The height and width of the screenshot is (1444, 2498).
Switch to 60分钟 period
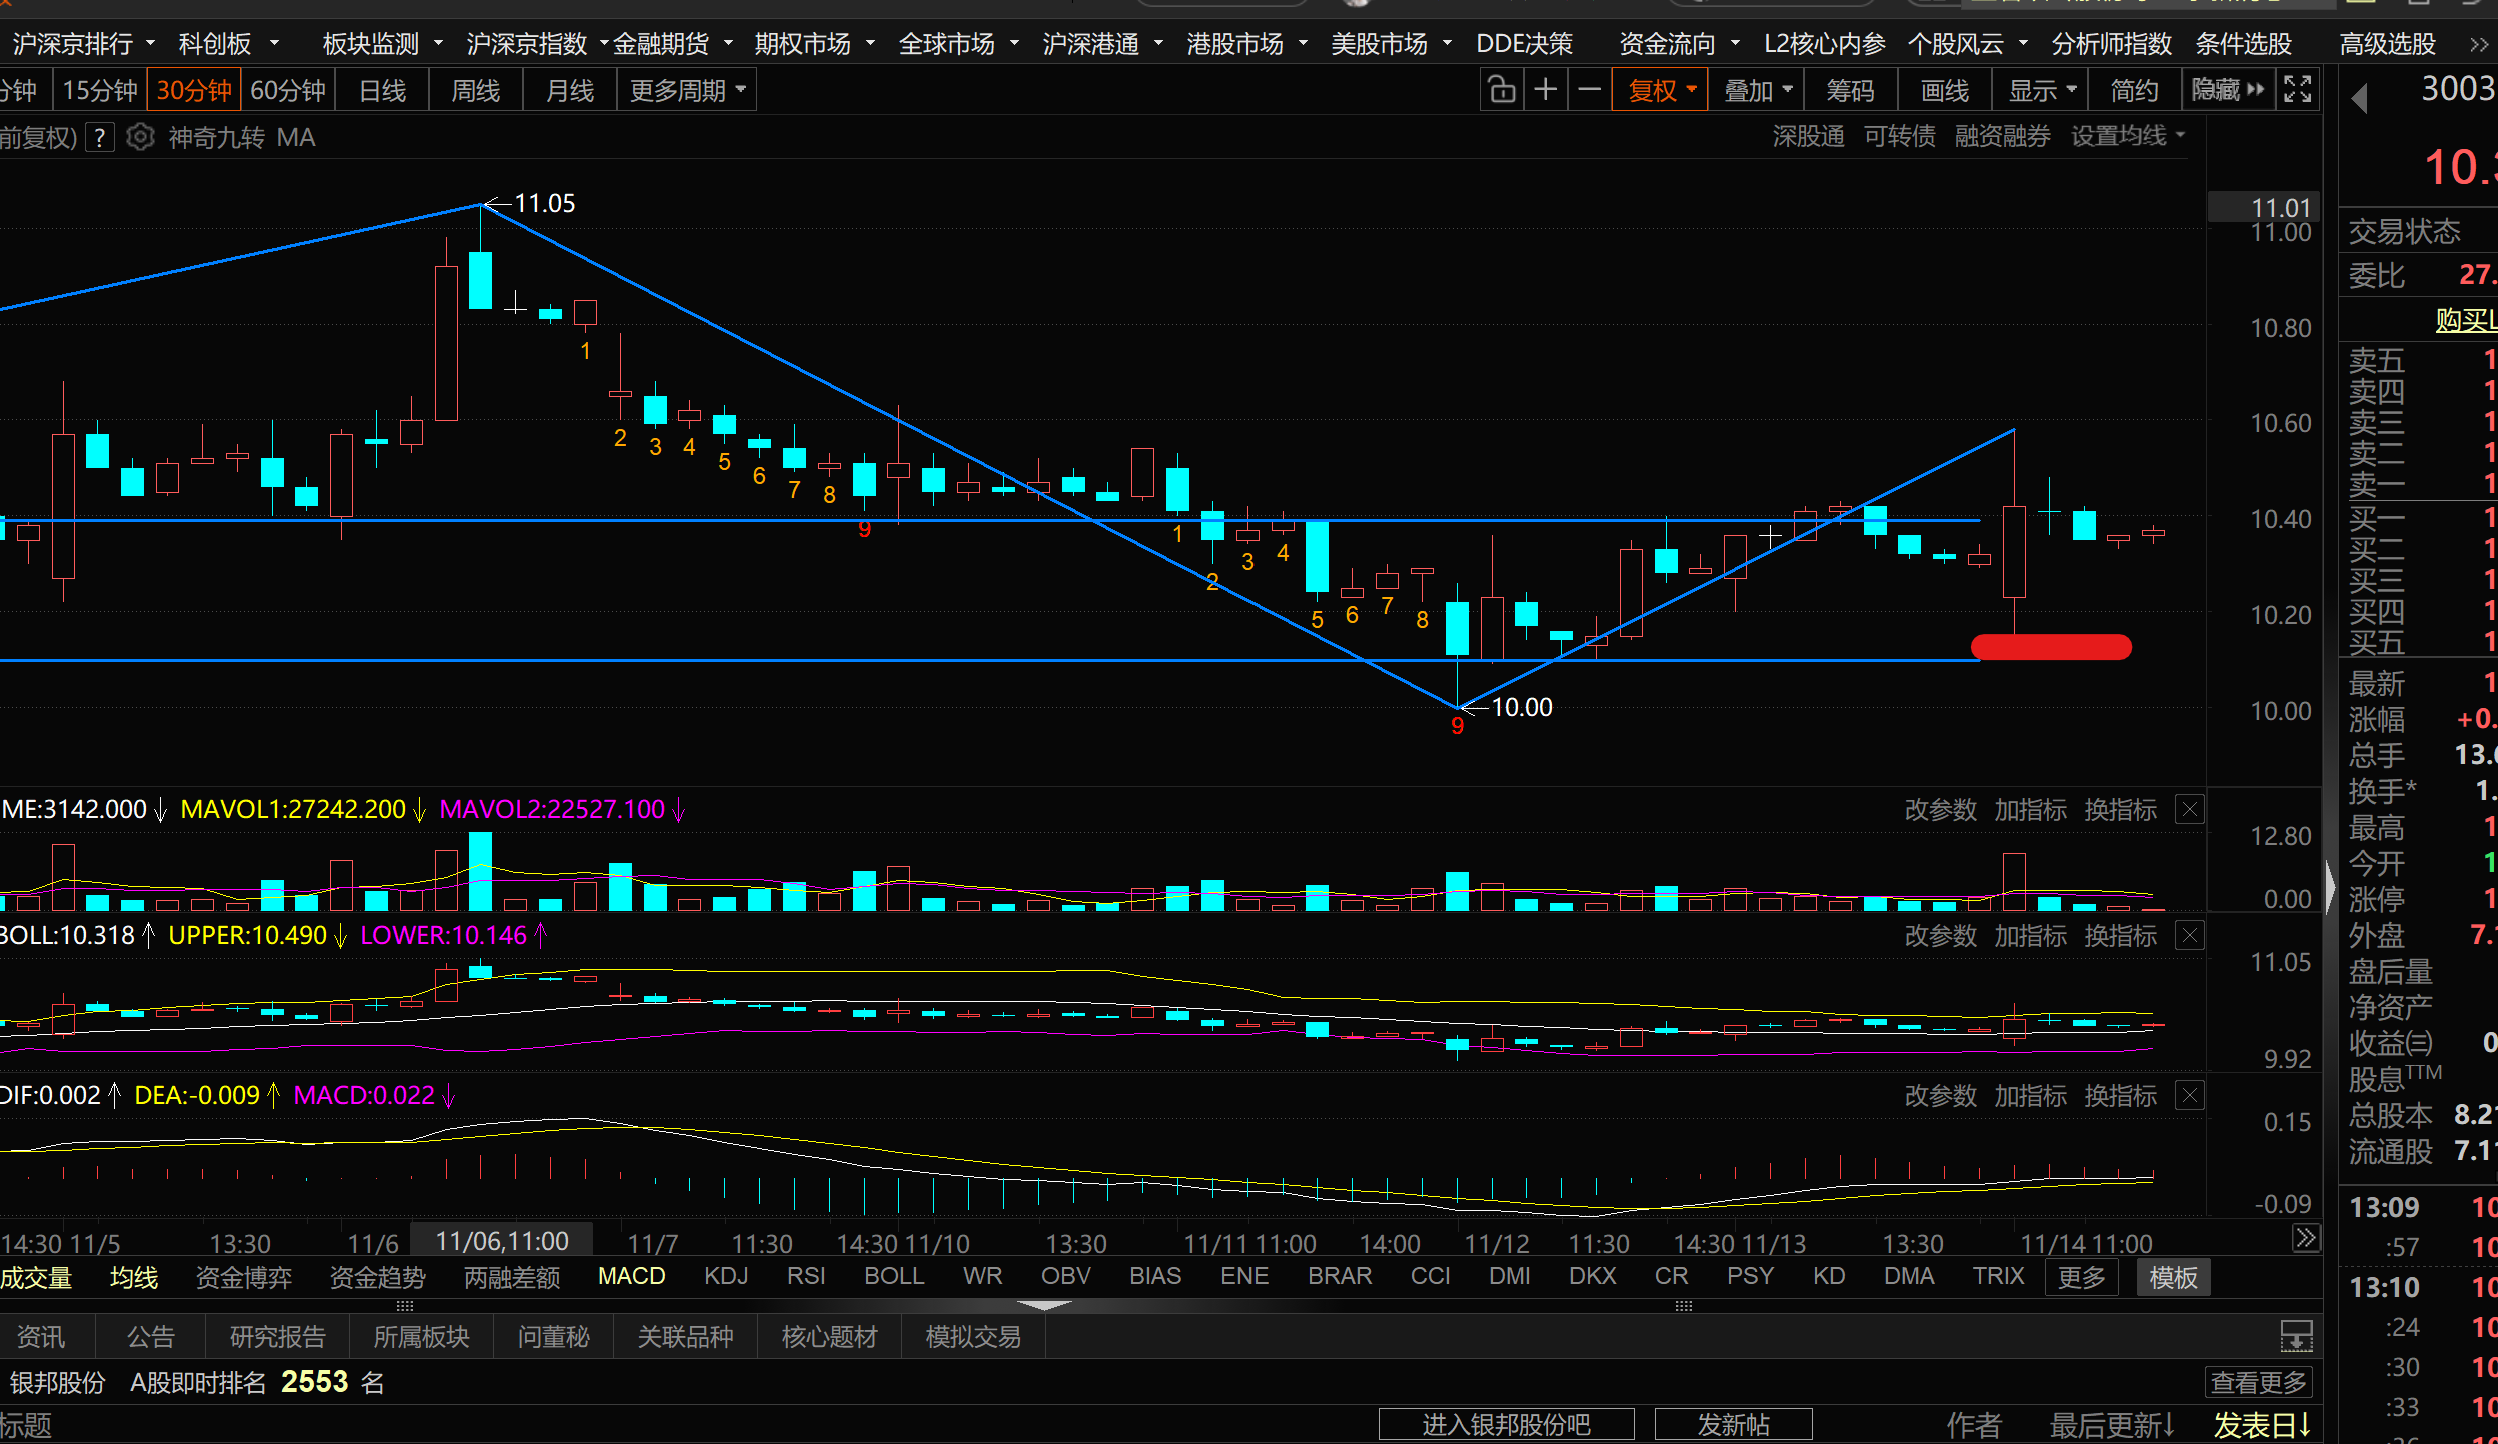(x=287, y=91)
